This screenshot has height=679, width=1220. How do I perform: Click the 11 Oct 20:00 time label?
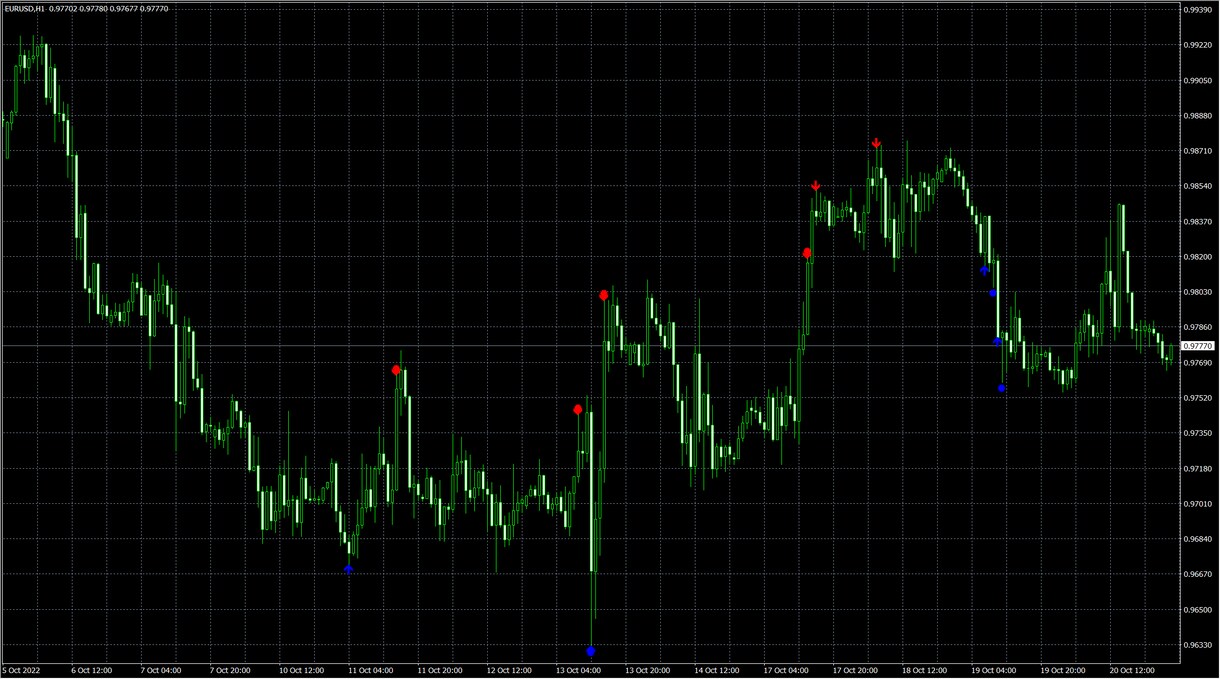pyautogui.click(x=440, y=671)
